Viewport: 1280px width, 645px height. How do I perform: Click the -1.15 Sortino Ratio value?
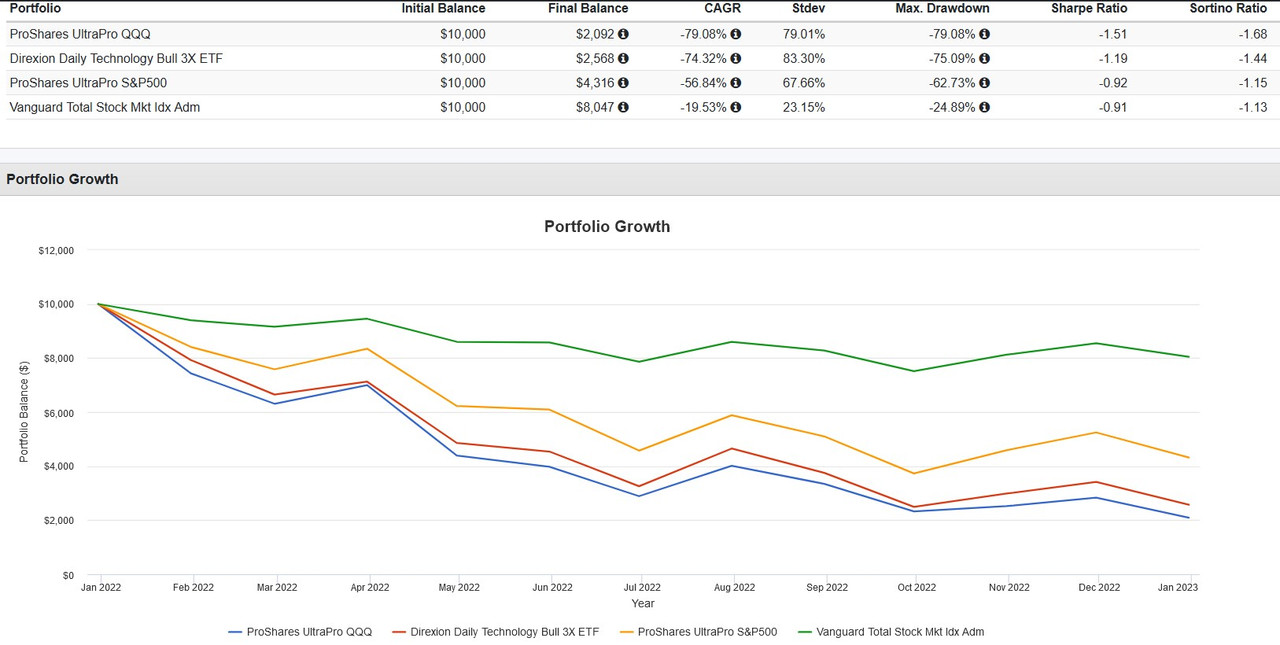[x=1251, y=83]
